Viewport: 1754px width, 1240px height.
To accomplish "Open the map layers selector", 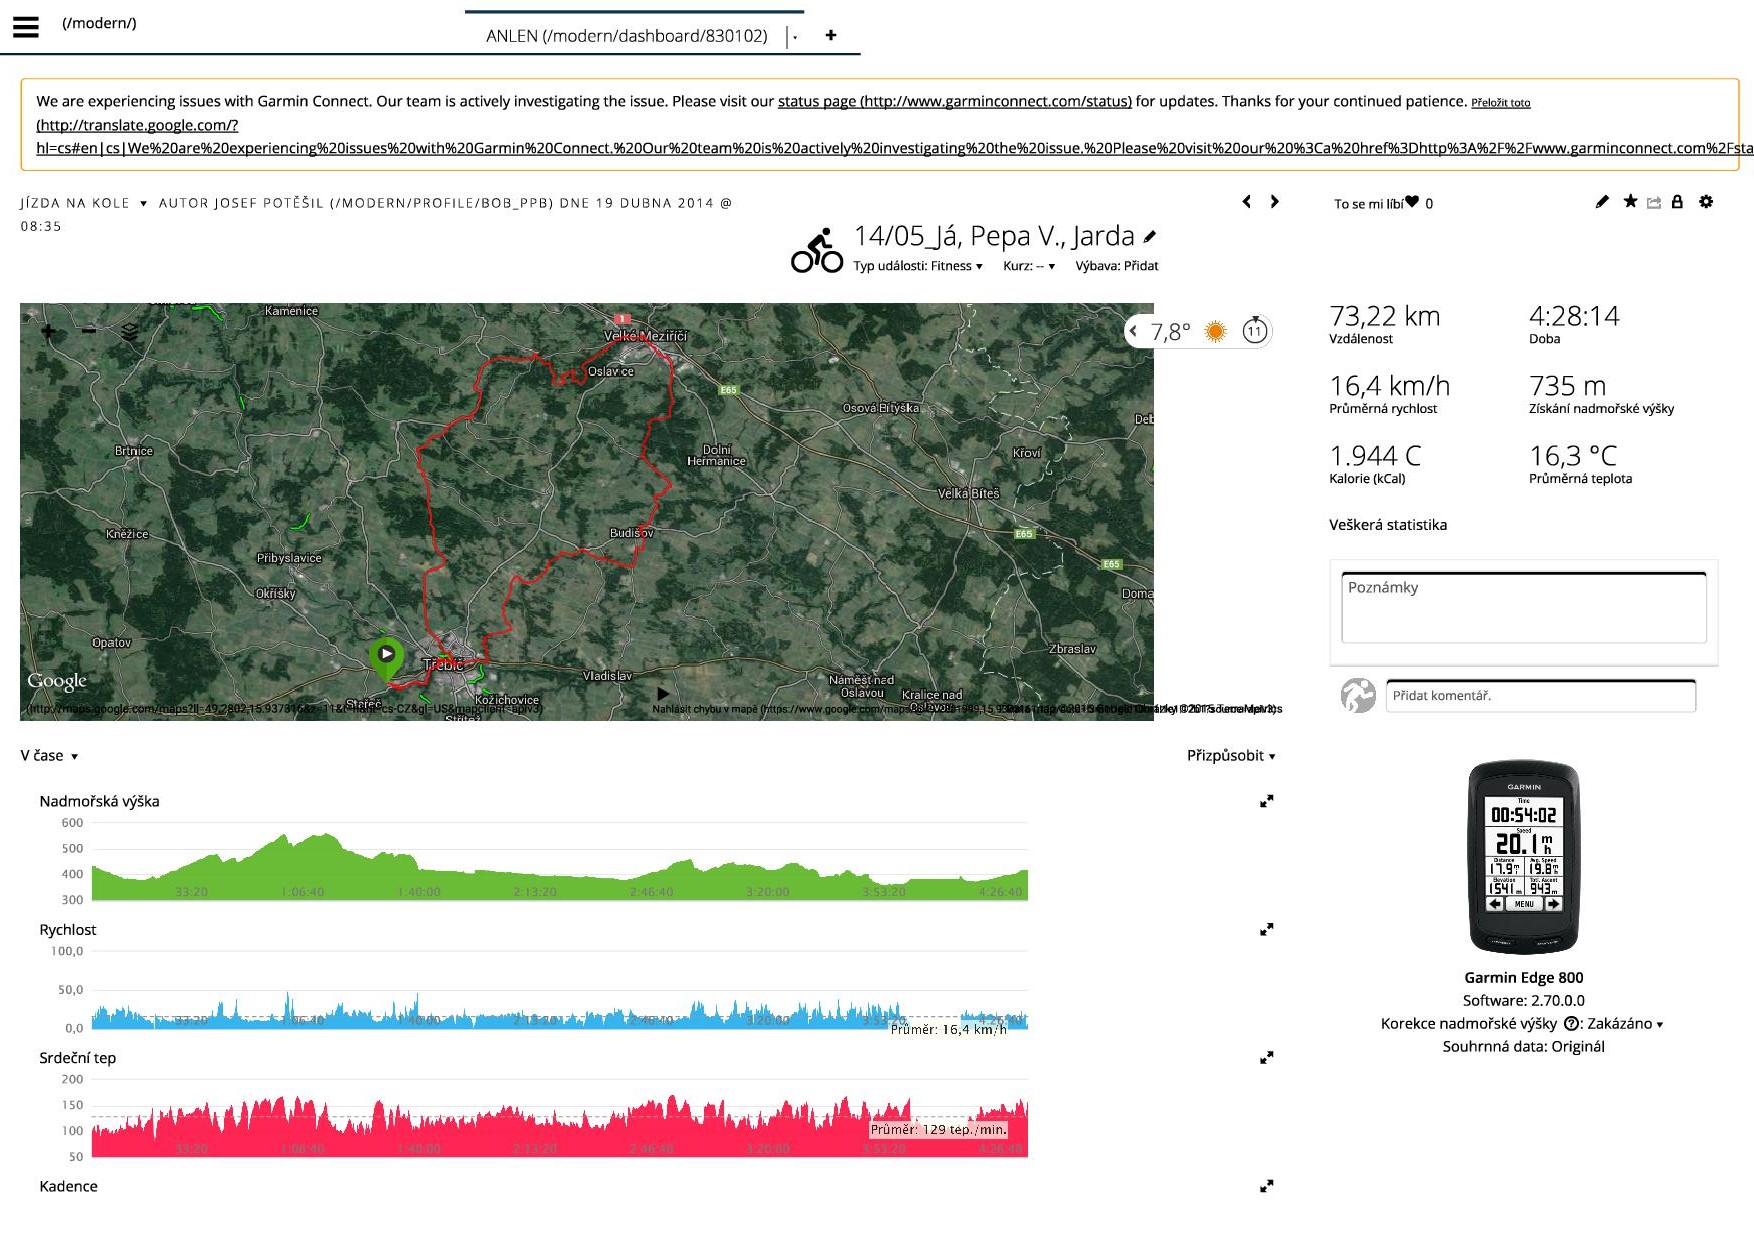I will [x=130, y=332].
